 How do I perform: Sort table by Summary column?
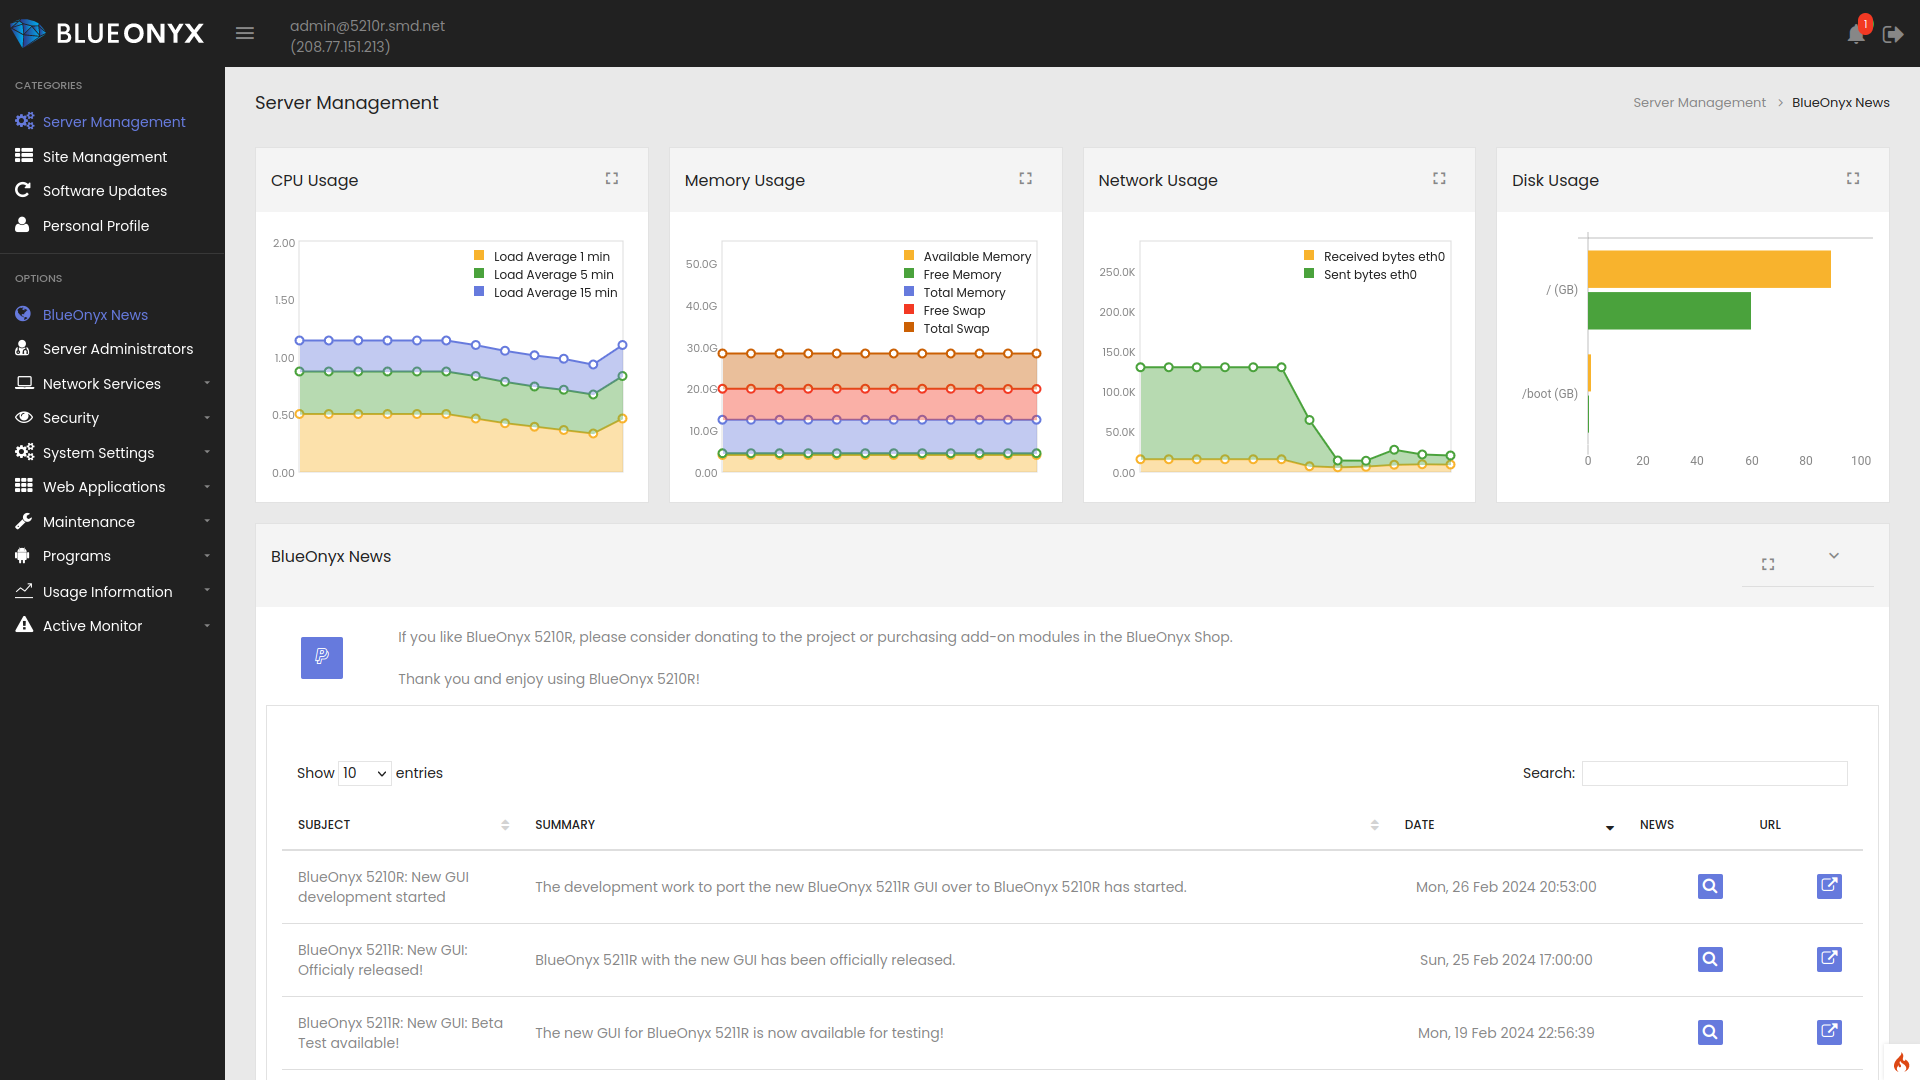[957, 825]
